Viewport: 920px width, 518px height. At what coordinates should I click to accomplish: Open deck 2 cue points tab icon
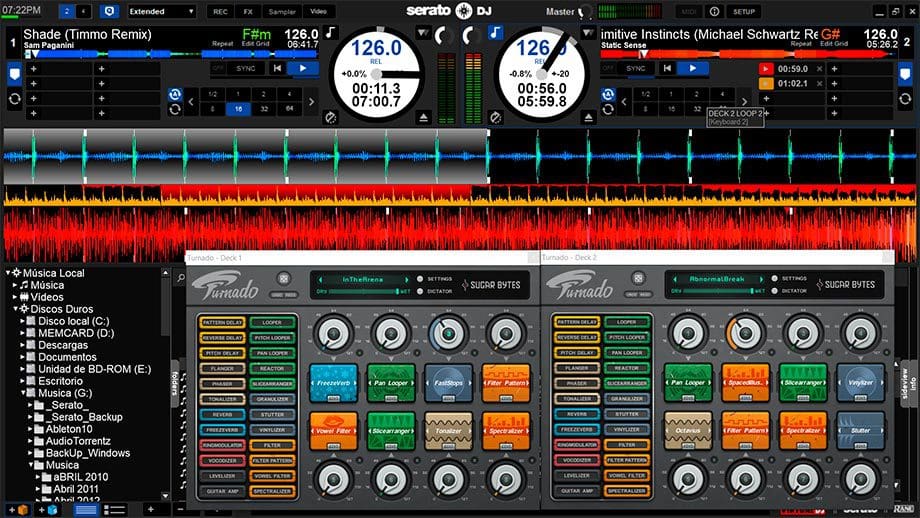tap(905, 75)
